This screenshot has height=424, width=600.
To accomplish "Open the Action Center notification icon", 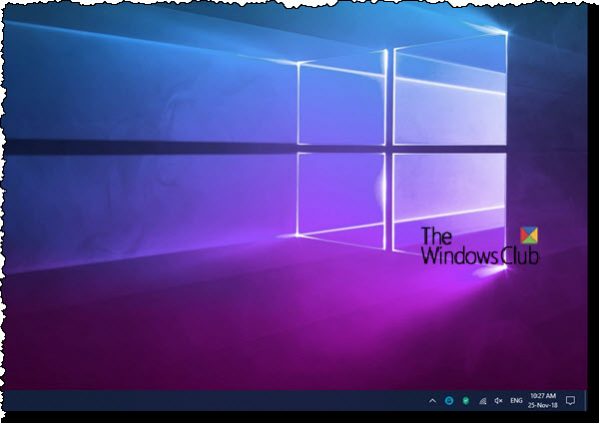I will pyautogui.click(x=570, y=401).
